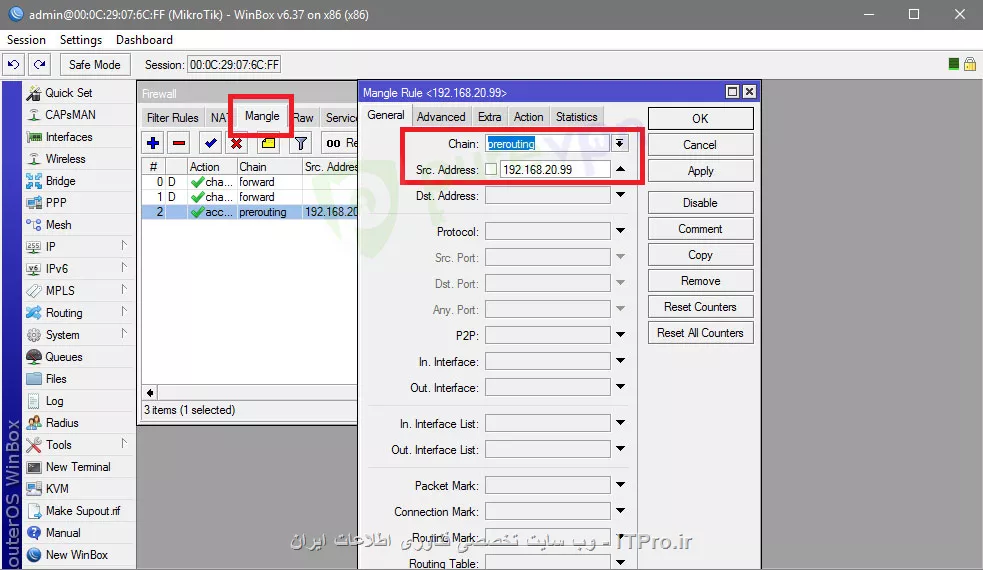Expand the Dst. Address field
This screenshot has width=983, height=570.
(620, 195)
